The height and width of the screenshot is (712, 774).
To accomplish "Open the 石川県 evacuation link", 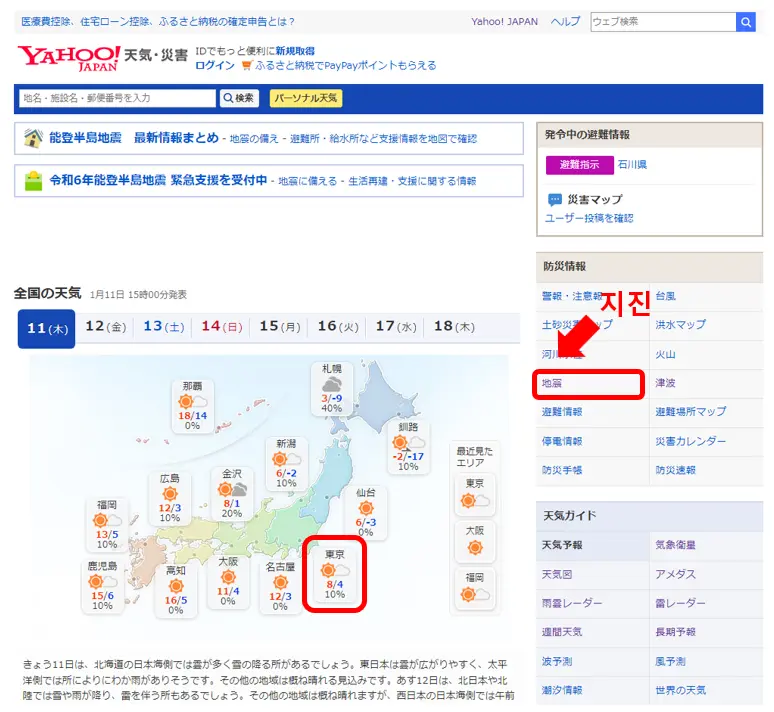I will point(632,164).
